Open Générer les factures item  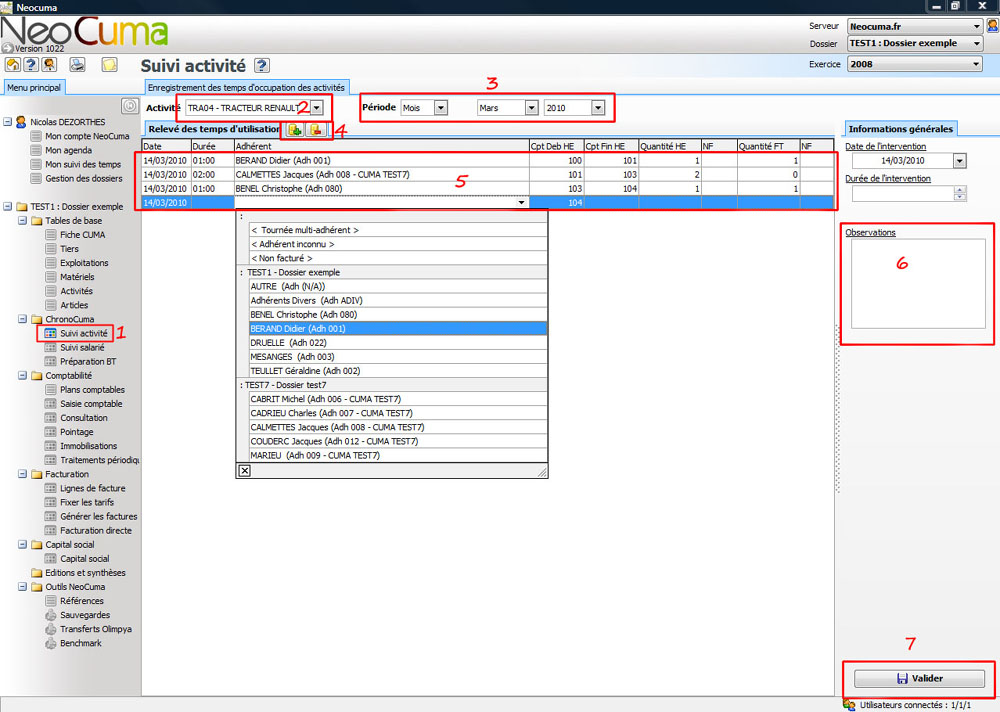[x=99, y=516]
